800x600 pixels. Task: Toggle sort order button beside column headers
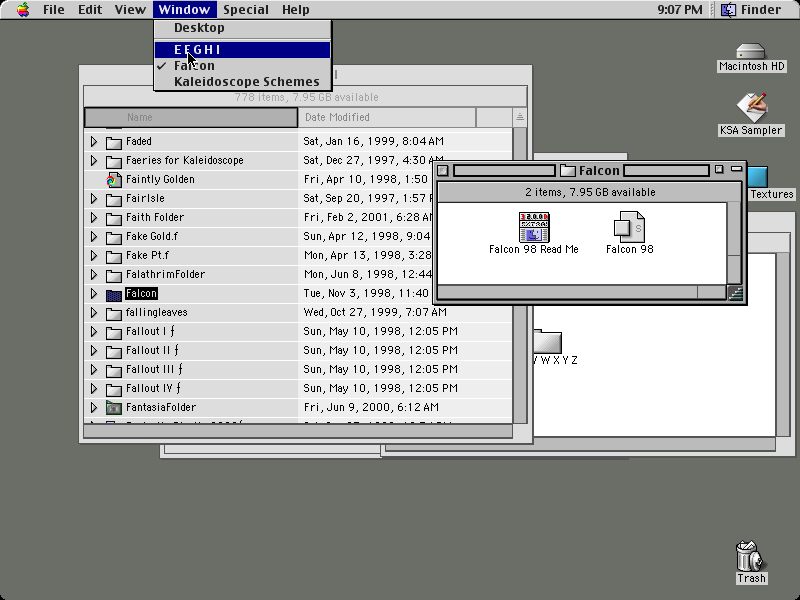click(519, 117)
